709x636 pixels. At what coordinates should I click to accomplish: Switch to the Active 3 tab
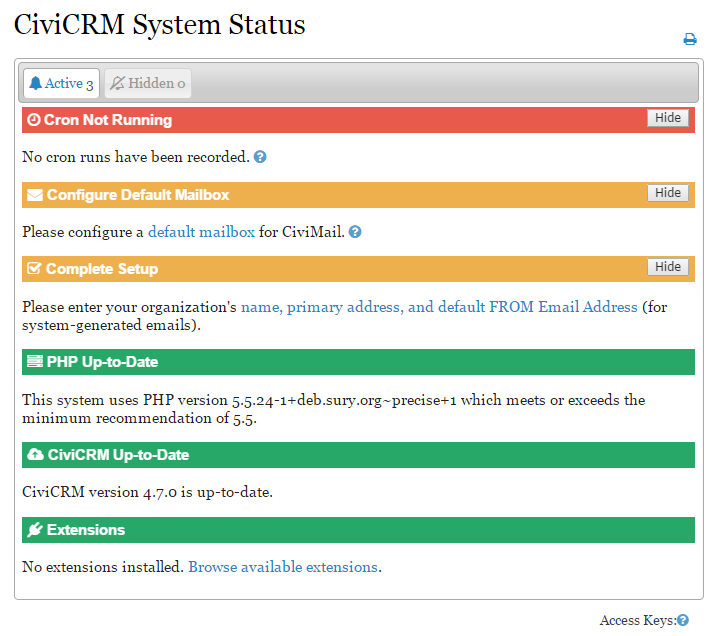[x=60, y=84]
